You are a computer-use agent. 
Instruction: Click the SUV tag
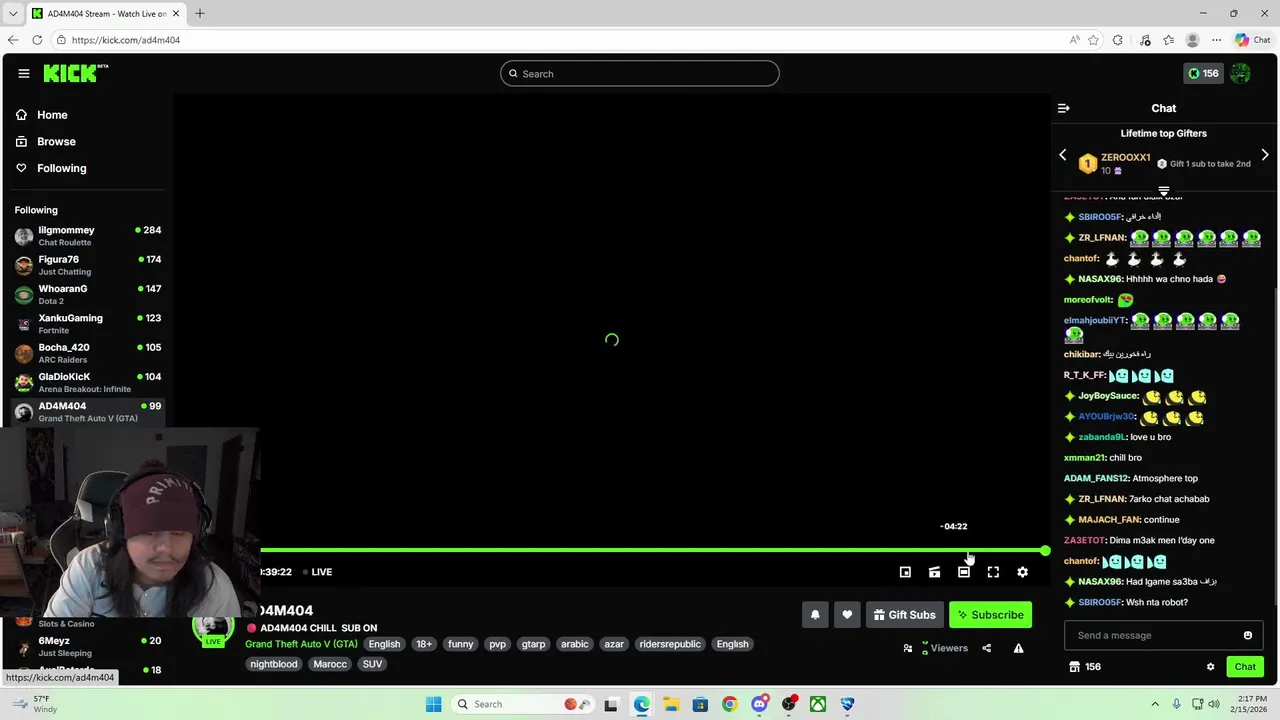pyautogui.click(x=372, y=664)
